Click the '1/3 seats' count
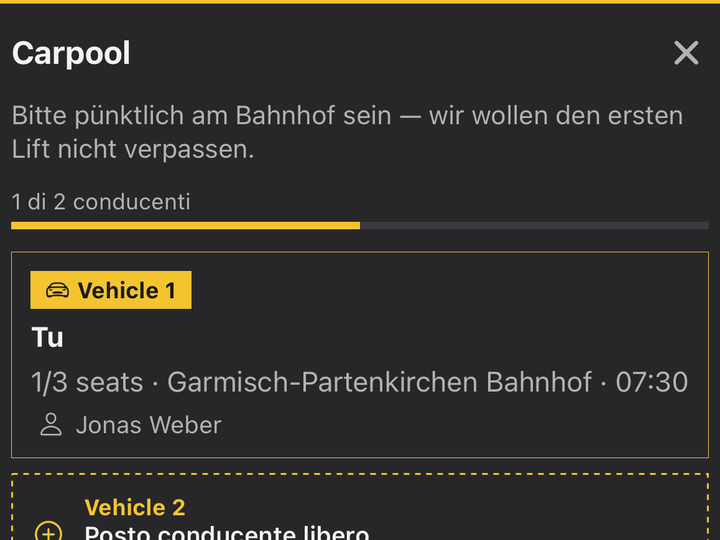720x540 pixels. 87,382
